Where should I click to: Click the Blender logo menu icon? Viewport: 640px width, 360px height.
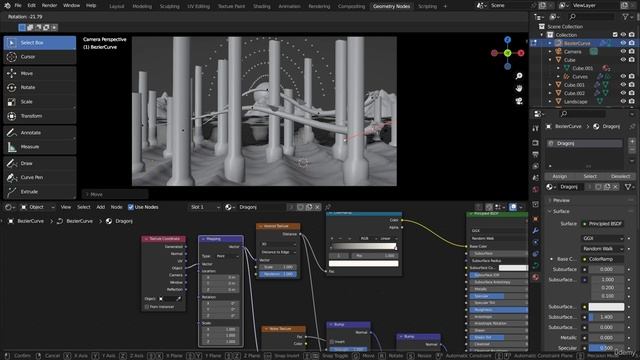coord(7,6)
